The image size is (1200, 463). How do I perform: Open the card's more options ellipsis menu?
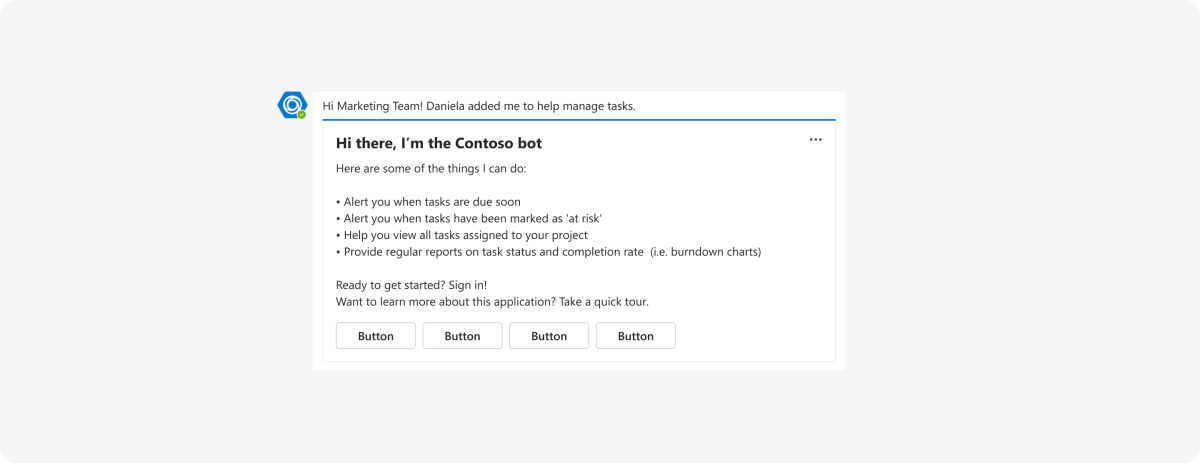816,140
